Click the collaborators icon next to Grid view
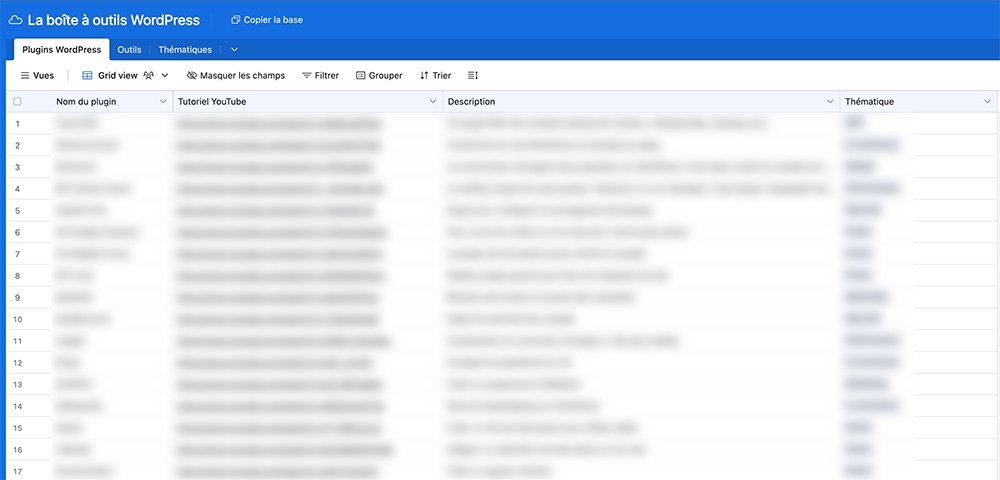 [x=149, y=76]
